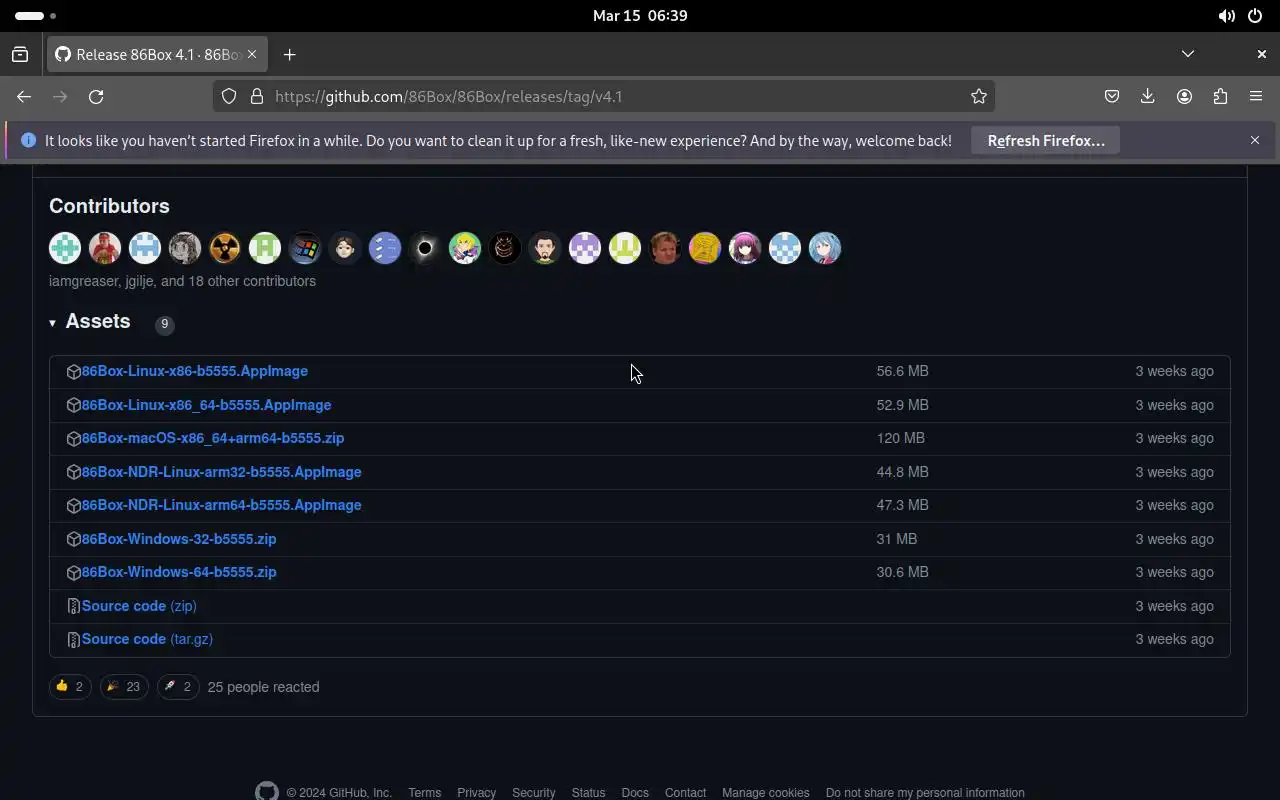Download 86Box-Windows-64-b5555.zip
Image resolution: width=1280 pixels, height=800 pixels.
coord(179,572)
